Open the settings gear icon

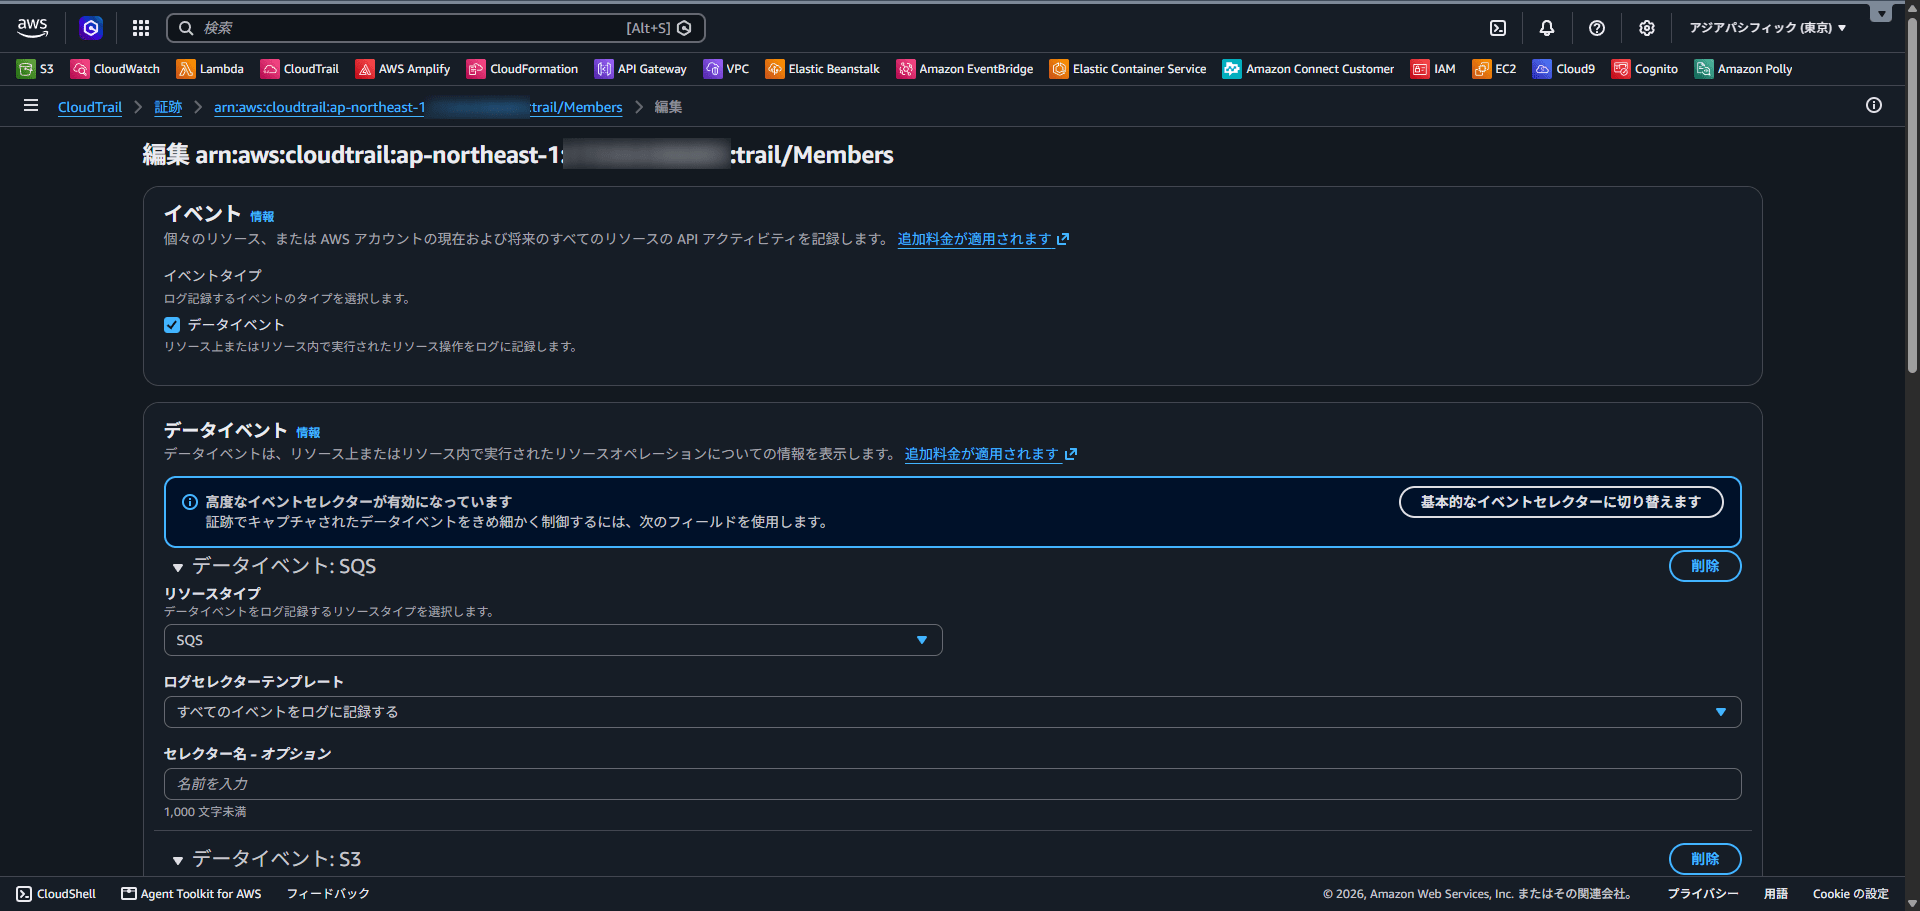1647,28
